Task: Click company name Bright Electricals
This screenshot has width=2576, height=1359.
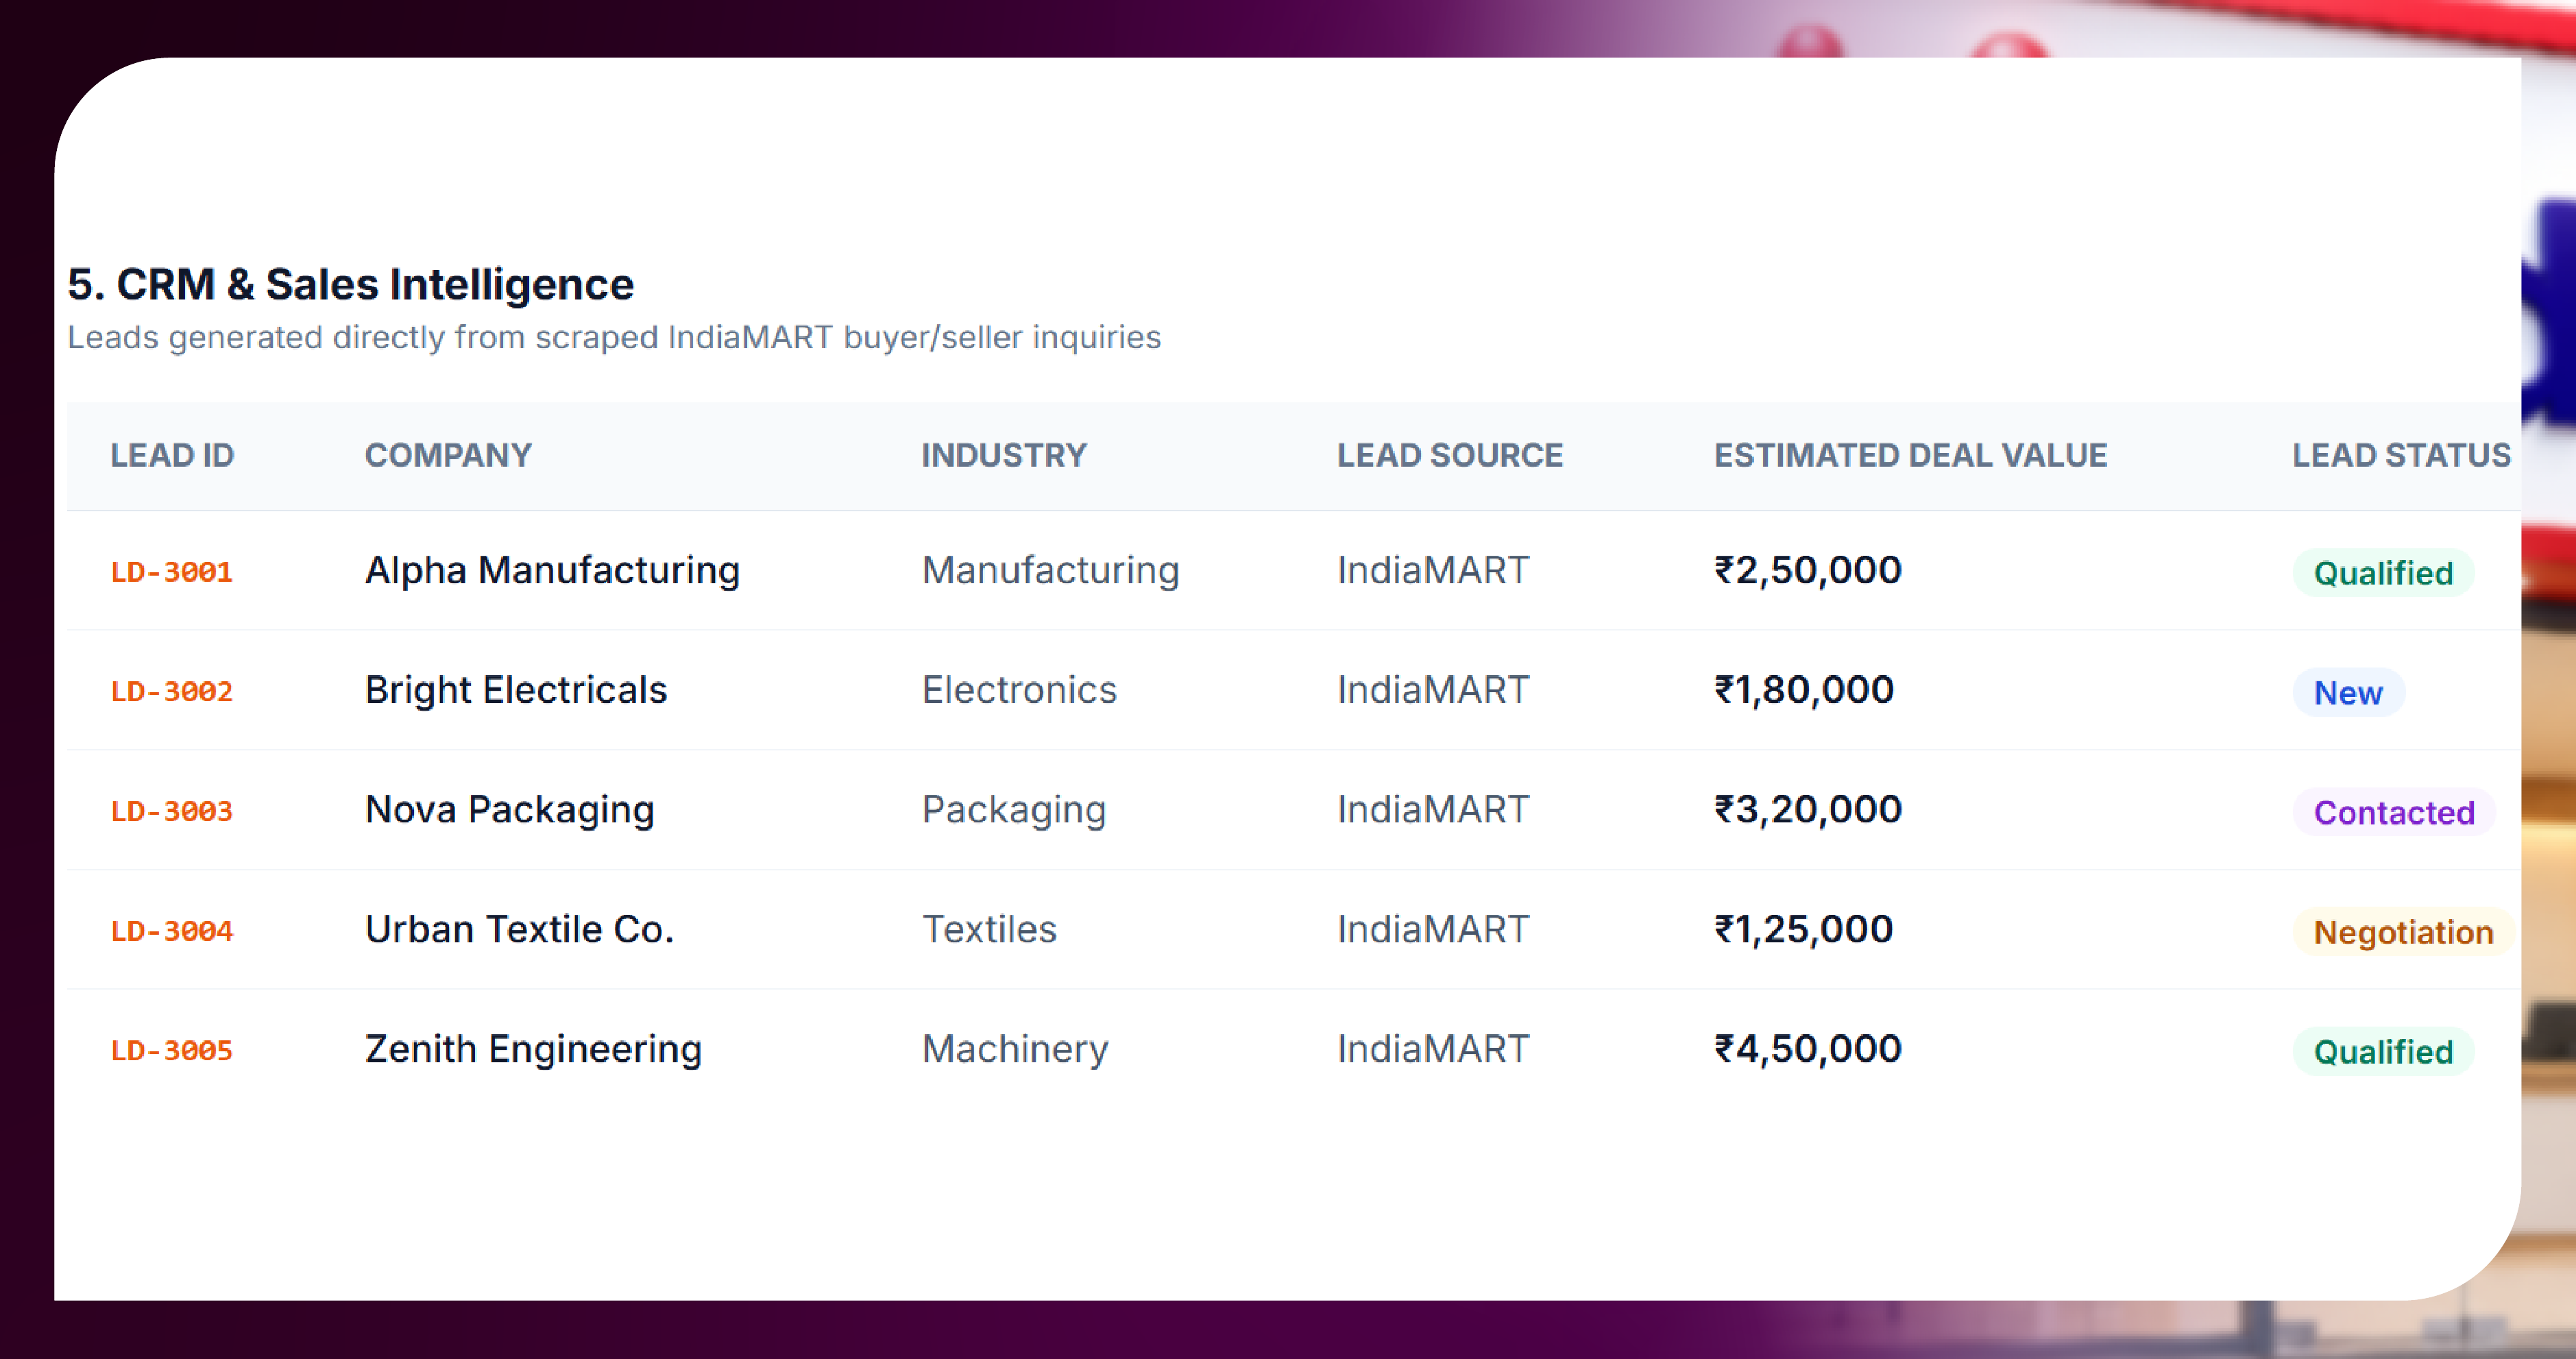Action: [516, 690]
